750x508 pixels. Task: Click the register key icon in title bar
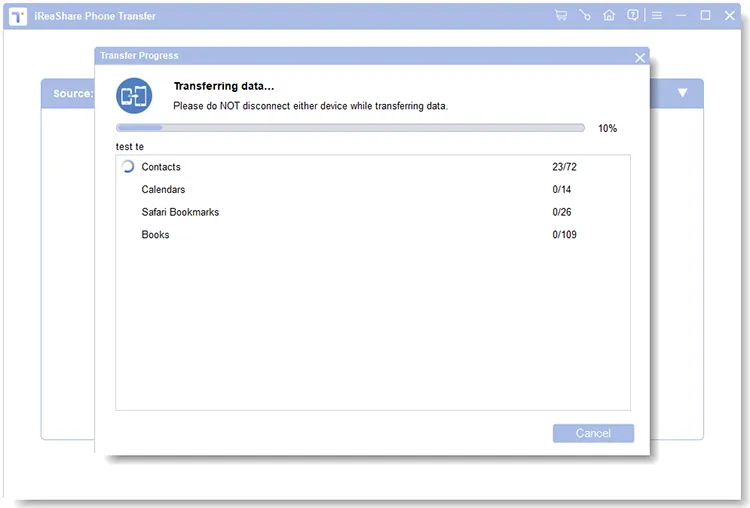pyautogui.click(x=585, y=15)
